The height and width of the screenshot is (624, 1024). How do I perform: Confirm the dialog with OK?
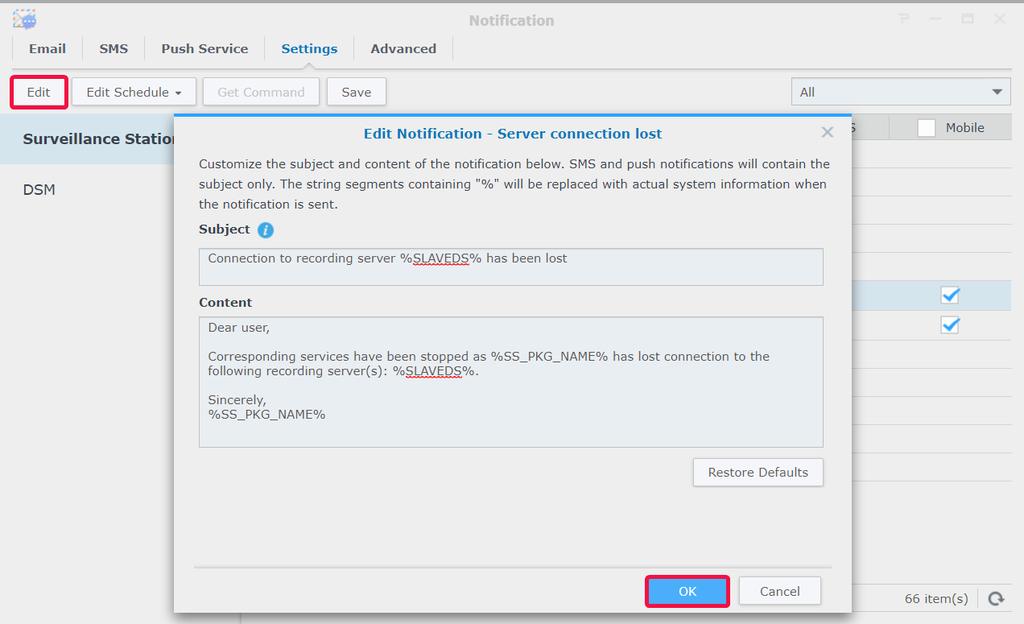687,591
